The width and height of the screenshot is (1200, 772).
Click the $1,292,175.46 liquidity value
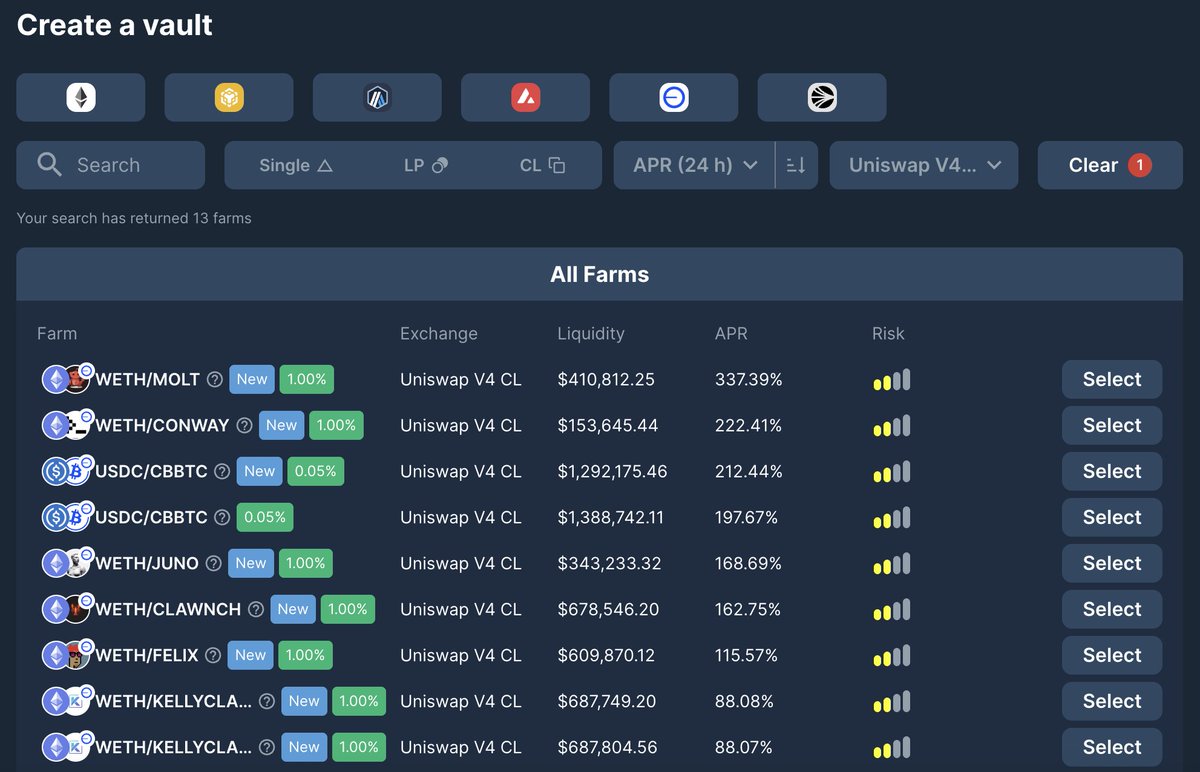click(x=612, y=471)
